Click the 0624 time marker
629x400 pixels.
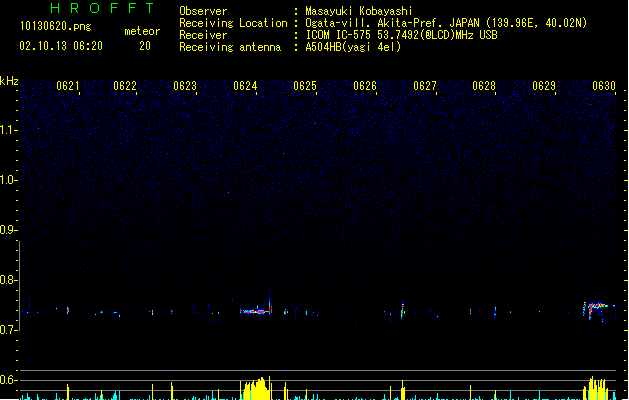245,86
